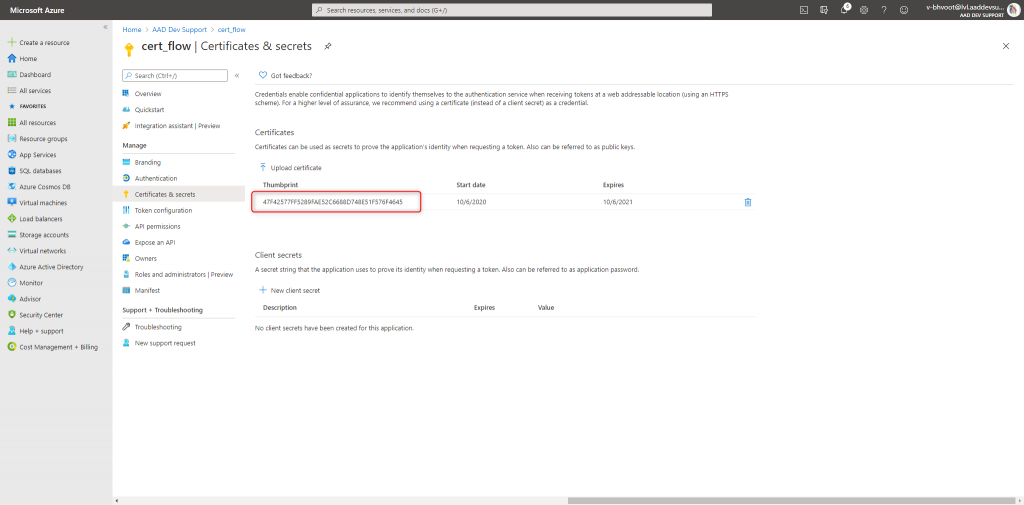Open Help + support

click(x=35, y=331)
